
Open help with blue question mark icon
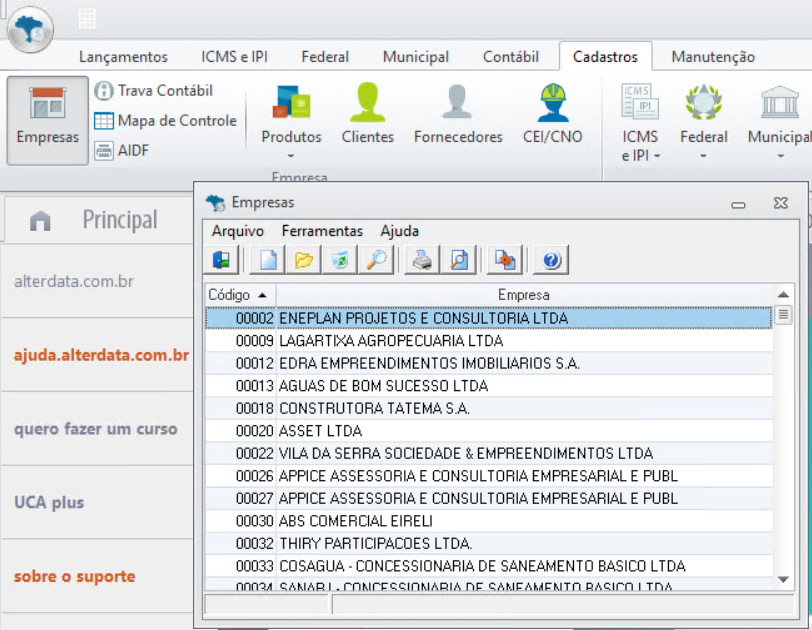551,259
